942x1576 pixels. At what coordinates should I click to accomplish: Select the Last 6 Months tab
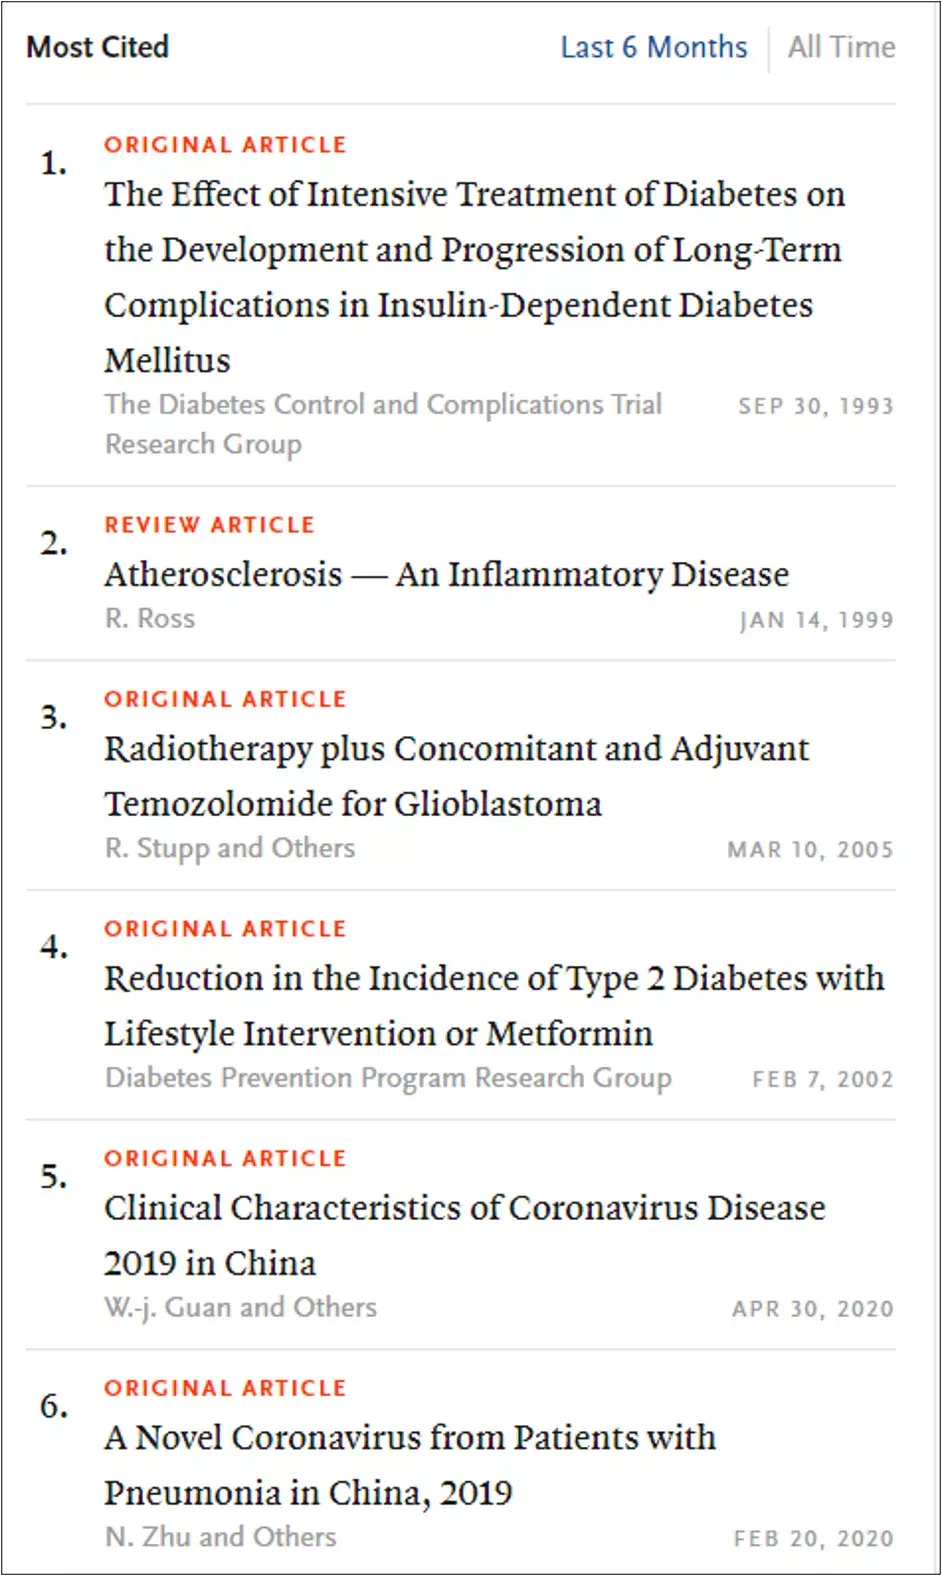(x=653, y=46)
